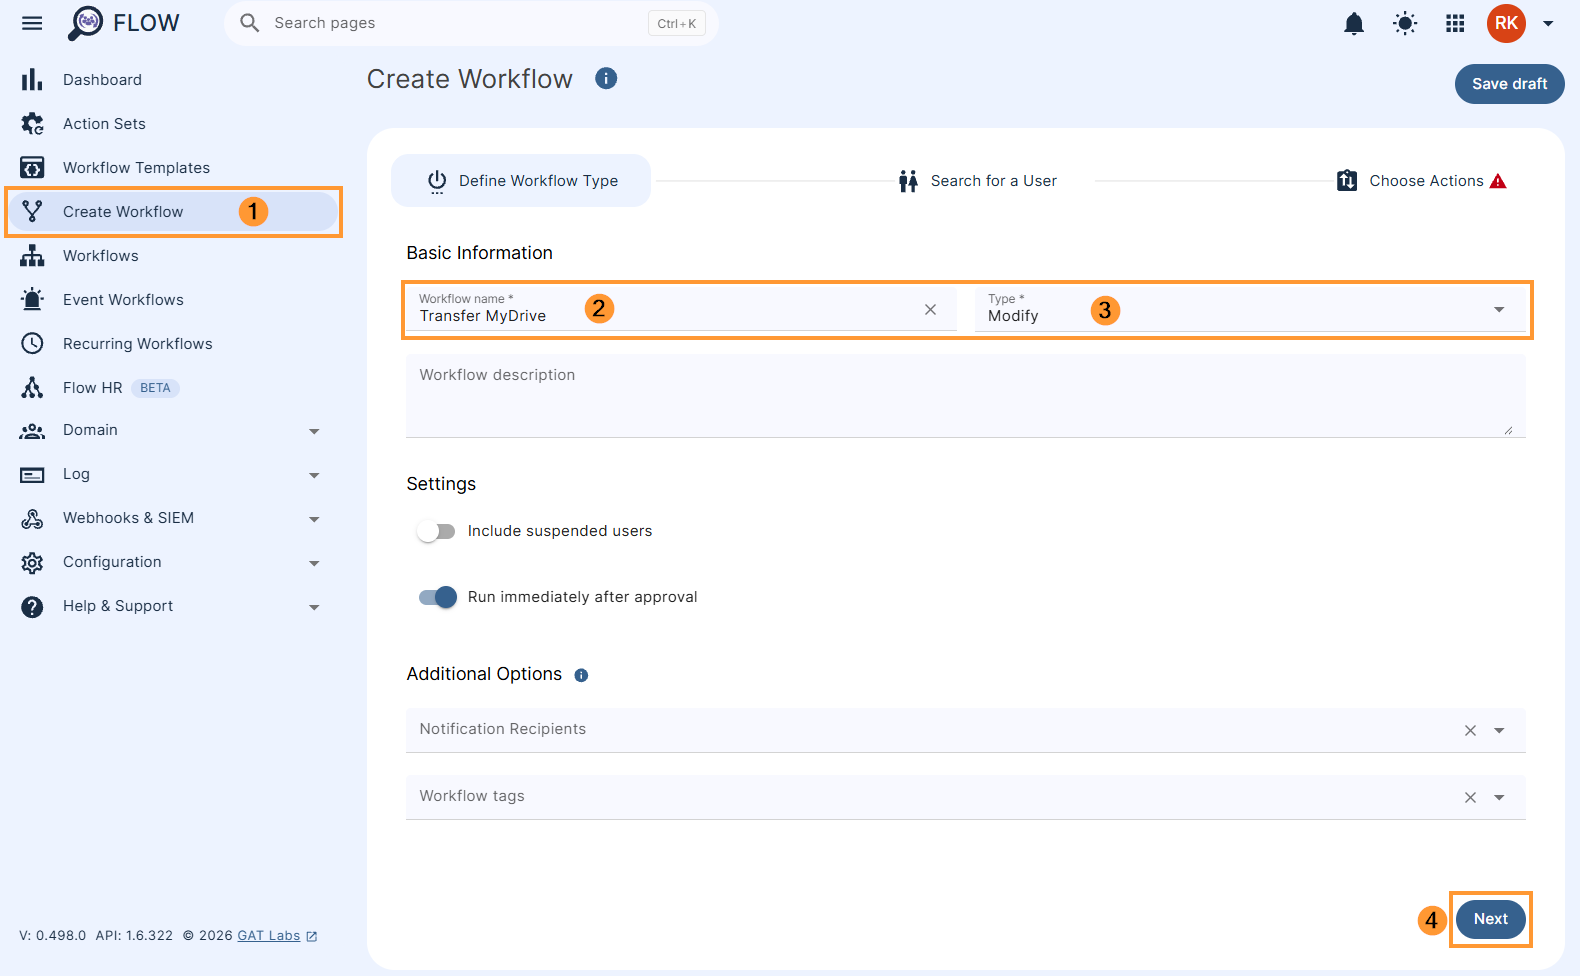Open the Type dropdown showing Modify
Screen dimensions: 1580x976
tap(1250, 309)
